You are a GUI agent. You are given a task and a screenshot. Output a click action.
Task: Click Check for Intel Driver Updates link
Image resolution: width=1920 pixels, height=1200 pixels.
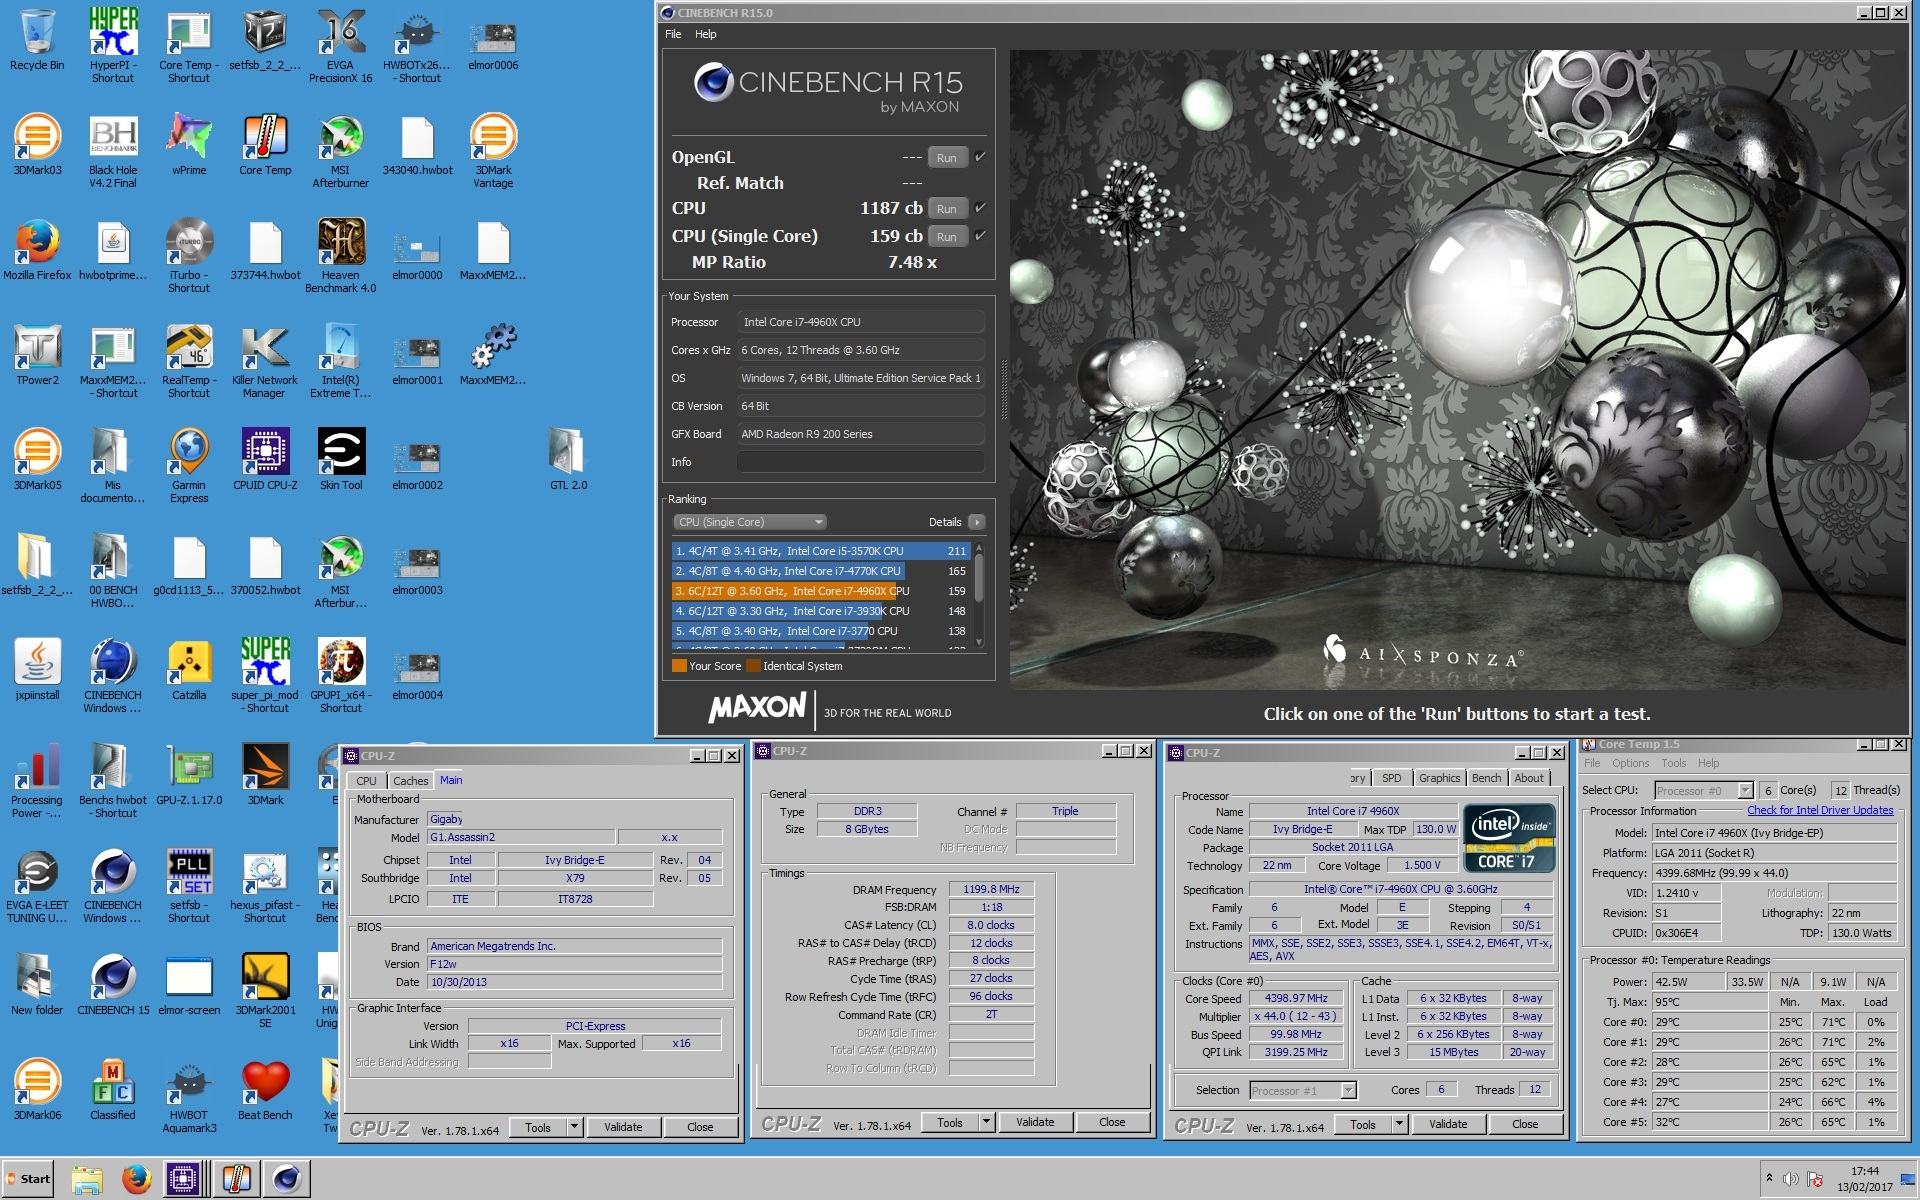point(1819,810)
